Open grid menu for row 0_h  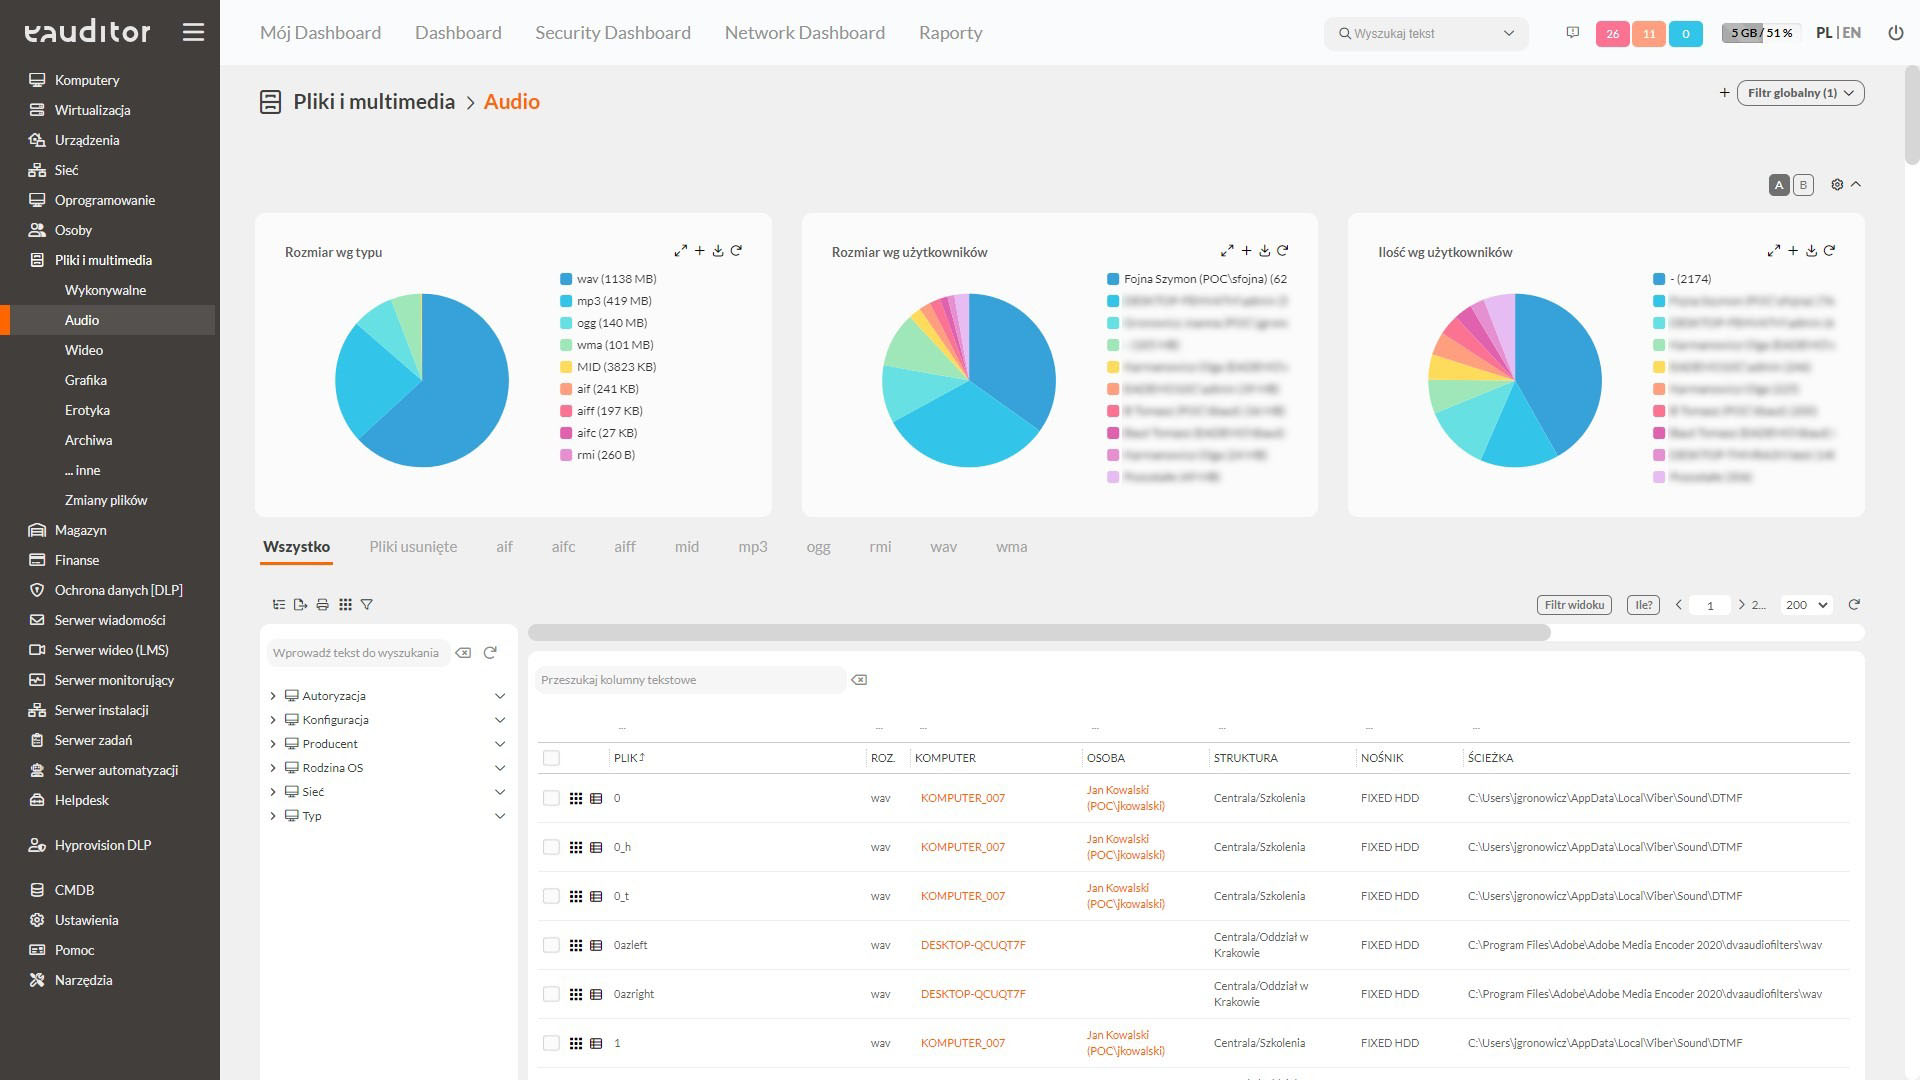576,847
